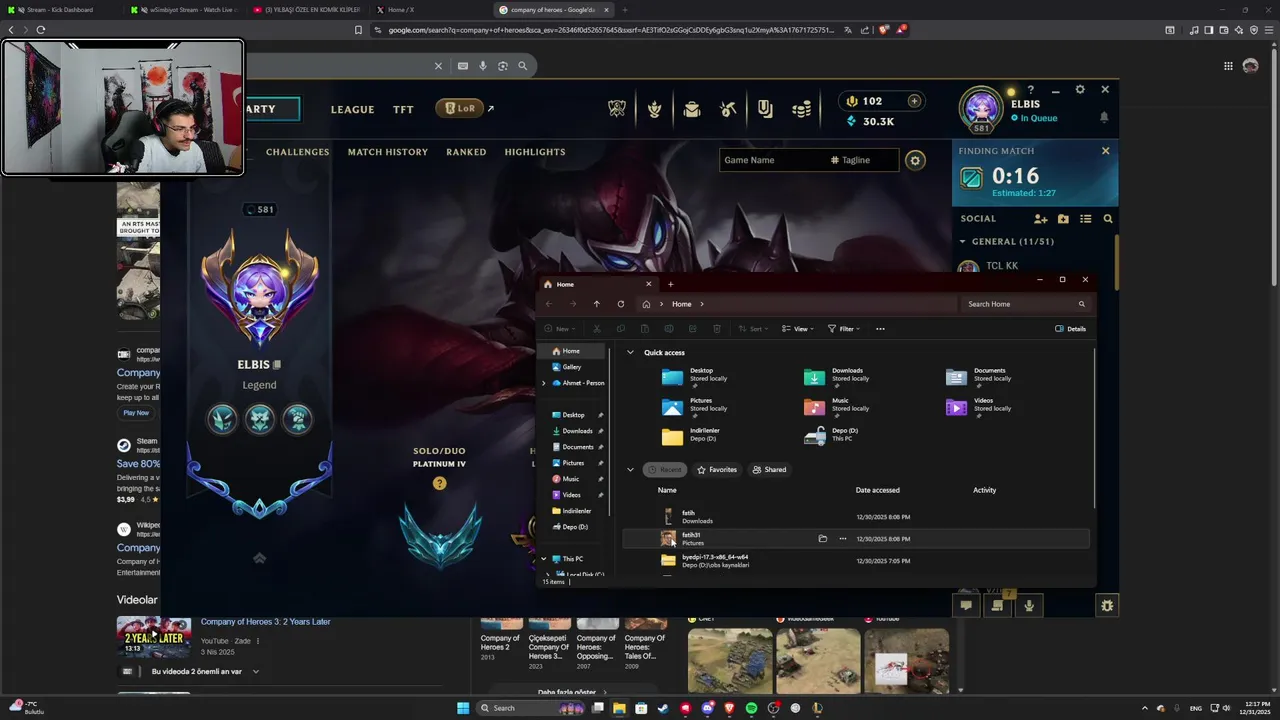This screenshot has height=720, width=1280.
Task: Open Discord from the taskbar
Action: (x=707, y=708)
